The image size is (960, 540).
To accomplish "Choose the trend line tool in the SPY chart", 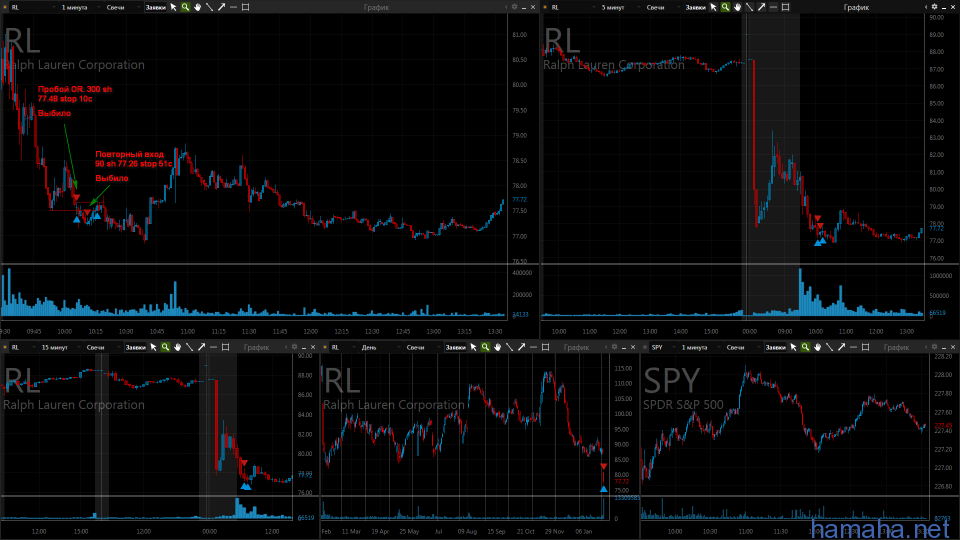I will pos(830,347).
